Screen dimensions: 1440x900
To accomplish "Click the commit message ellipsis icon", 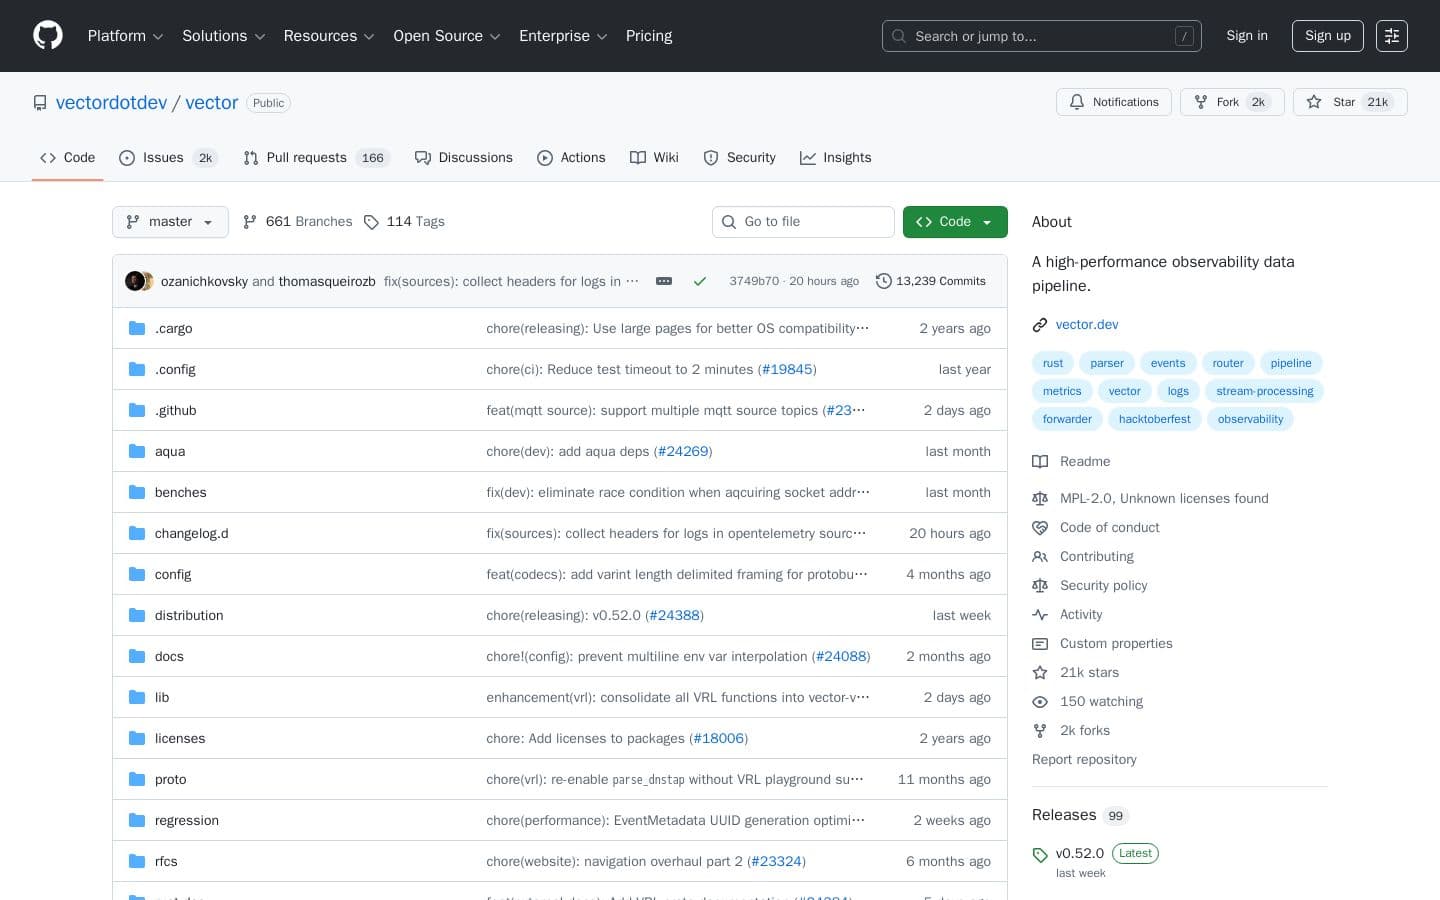I will coord(664,281).
